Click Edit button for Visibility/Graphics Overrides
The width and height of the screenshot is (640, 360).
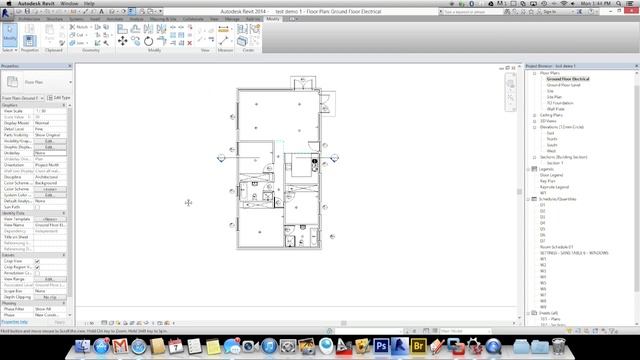[49, 141]
